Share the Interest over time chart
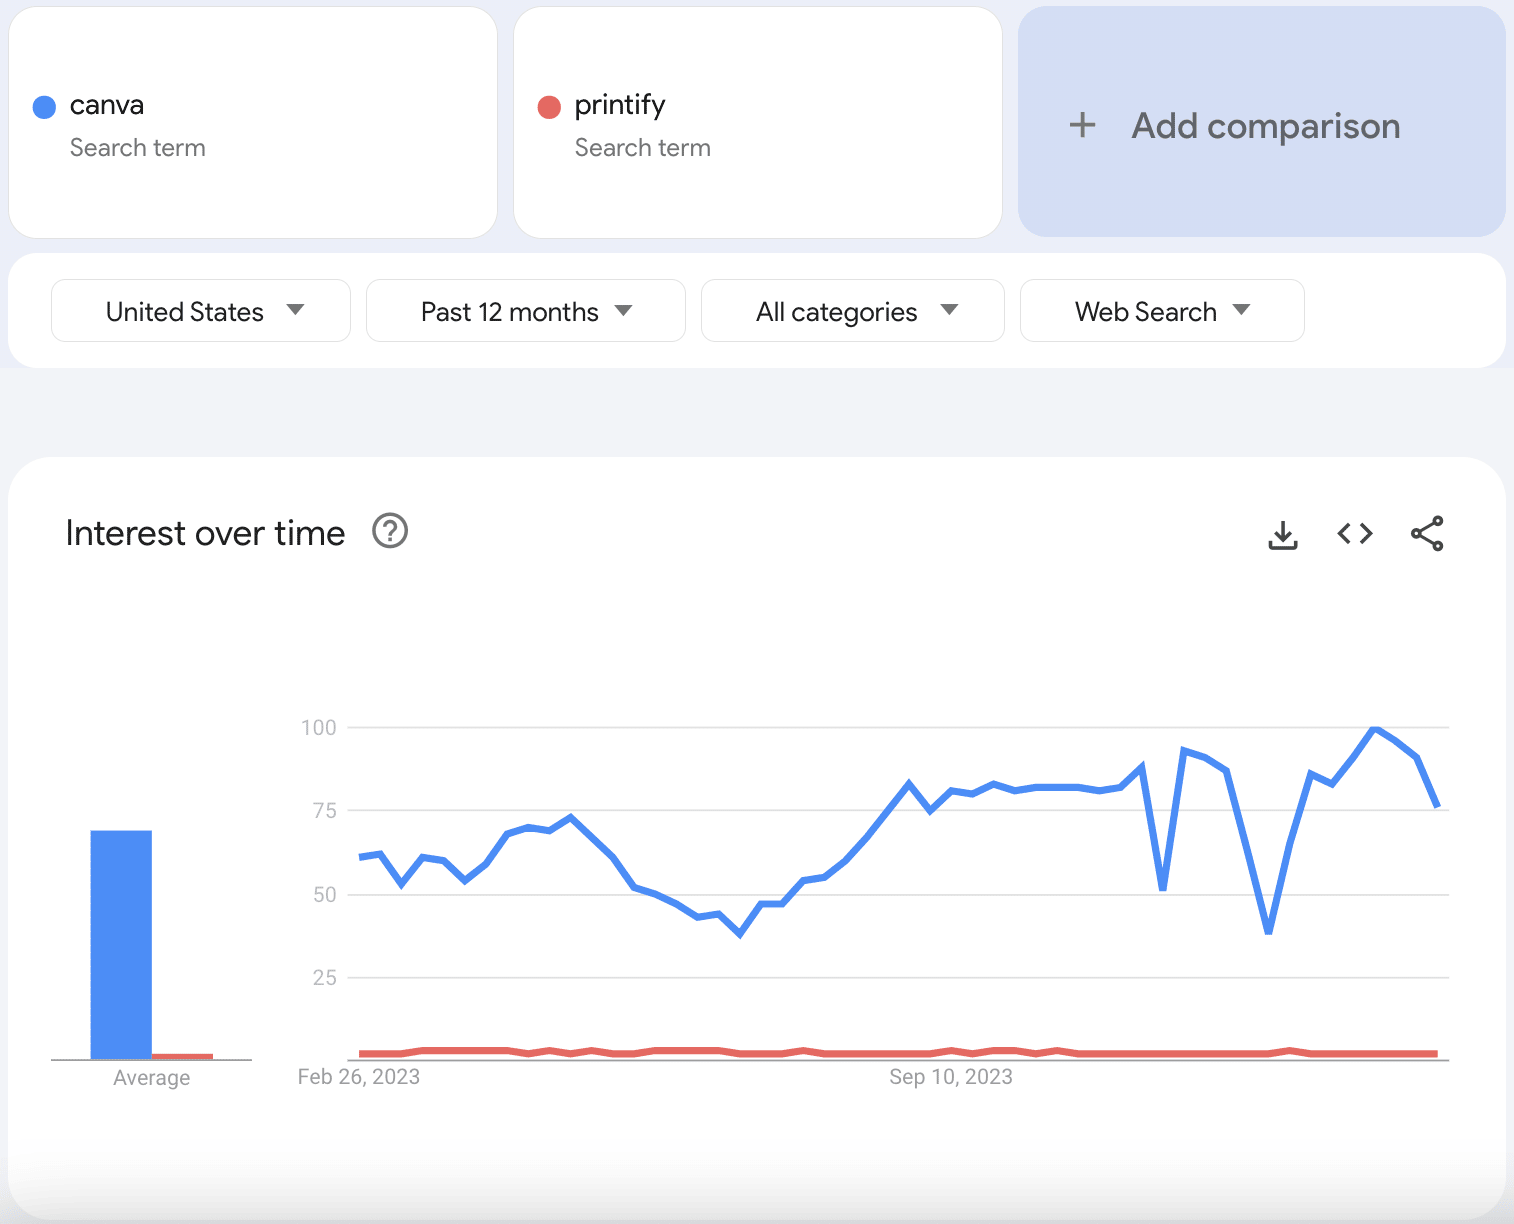Viewport: 1514px width, 1224px height. coord(1427,534)
